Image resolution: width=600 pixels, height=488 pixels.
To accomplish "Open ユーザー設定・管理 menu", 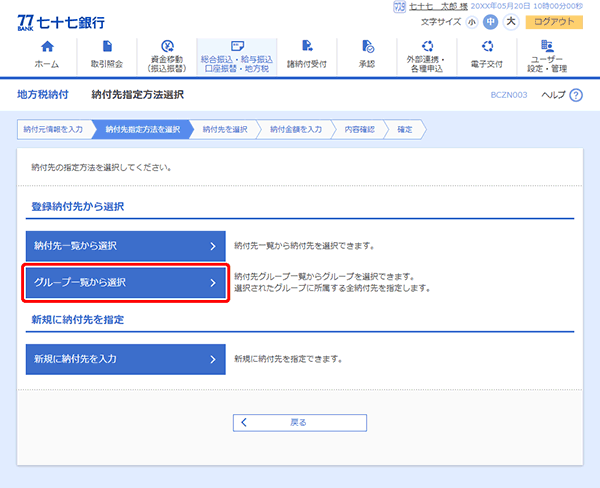I will (x=547, y=56).
